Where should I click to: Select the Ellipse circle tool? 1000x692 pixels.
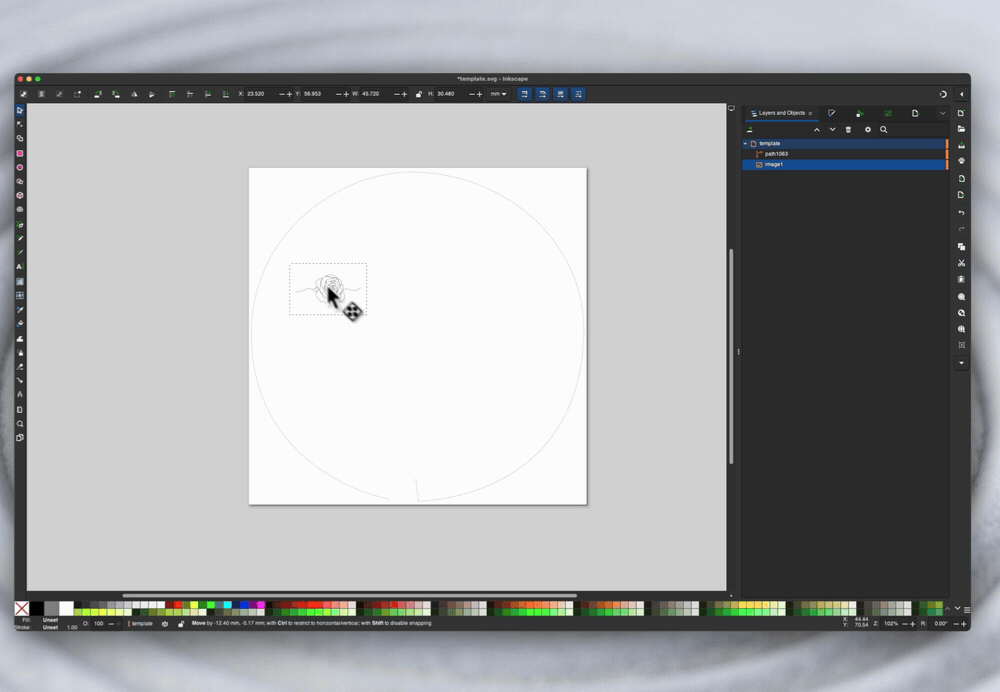pos(20,167)
